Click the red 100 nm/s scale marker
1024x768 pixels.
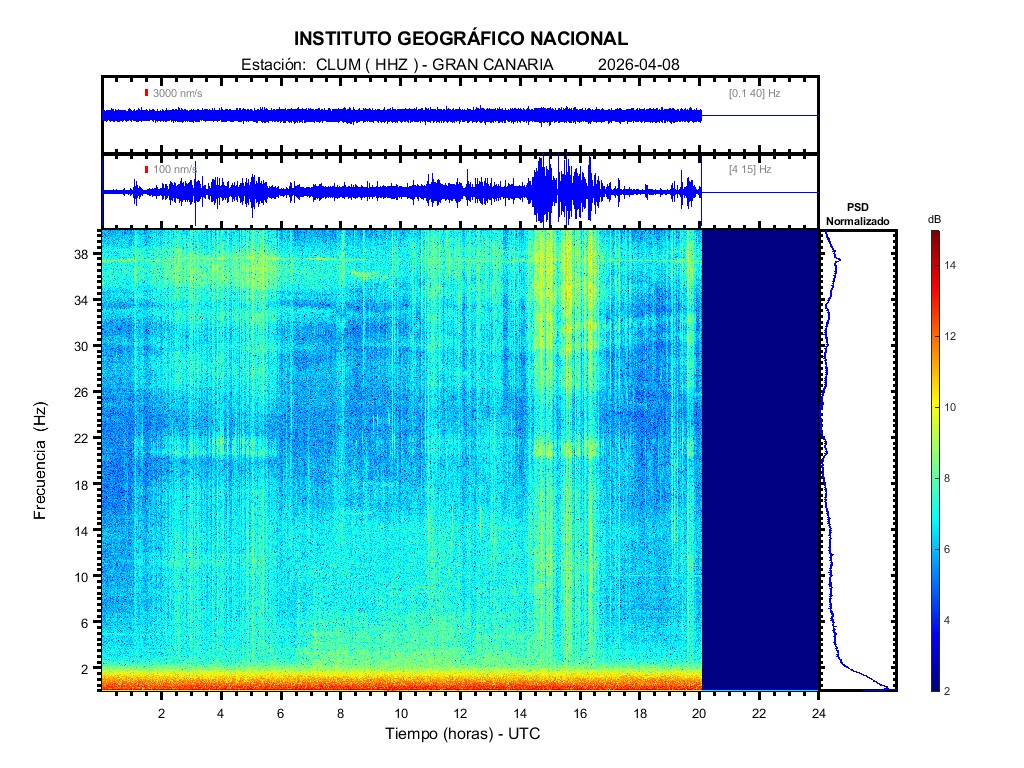pyautogui.click(x=147, y=169)
